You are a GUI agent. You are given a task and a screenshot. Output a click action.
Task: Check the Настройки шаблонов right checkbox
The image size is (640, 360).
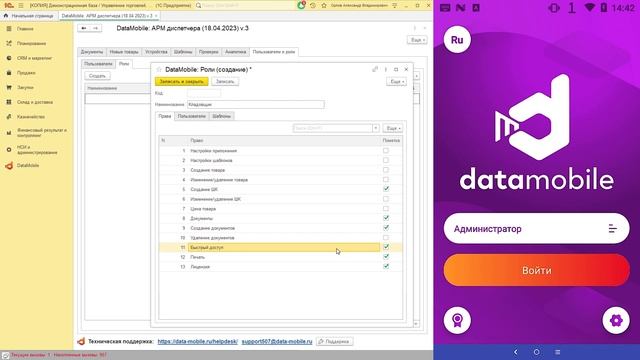[x=386, y=160]
